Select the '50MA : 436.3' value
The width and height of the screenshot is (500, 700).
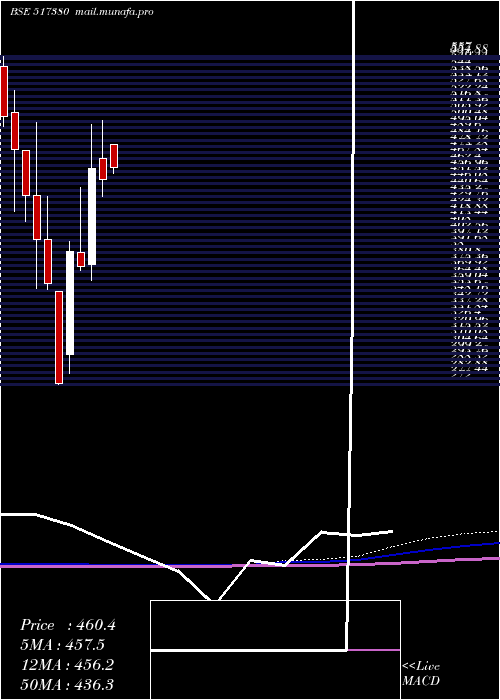67,684
